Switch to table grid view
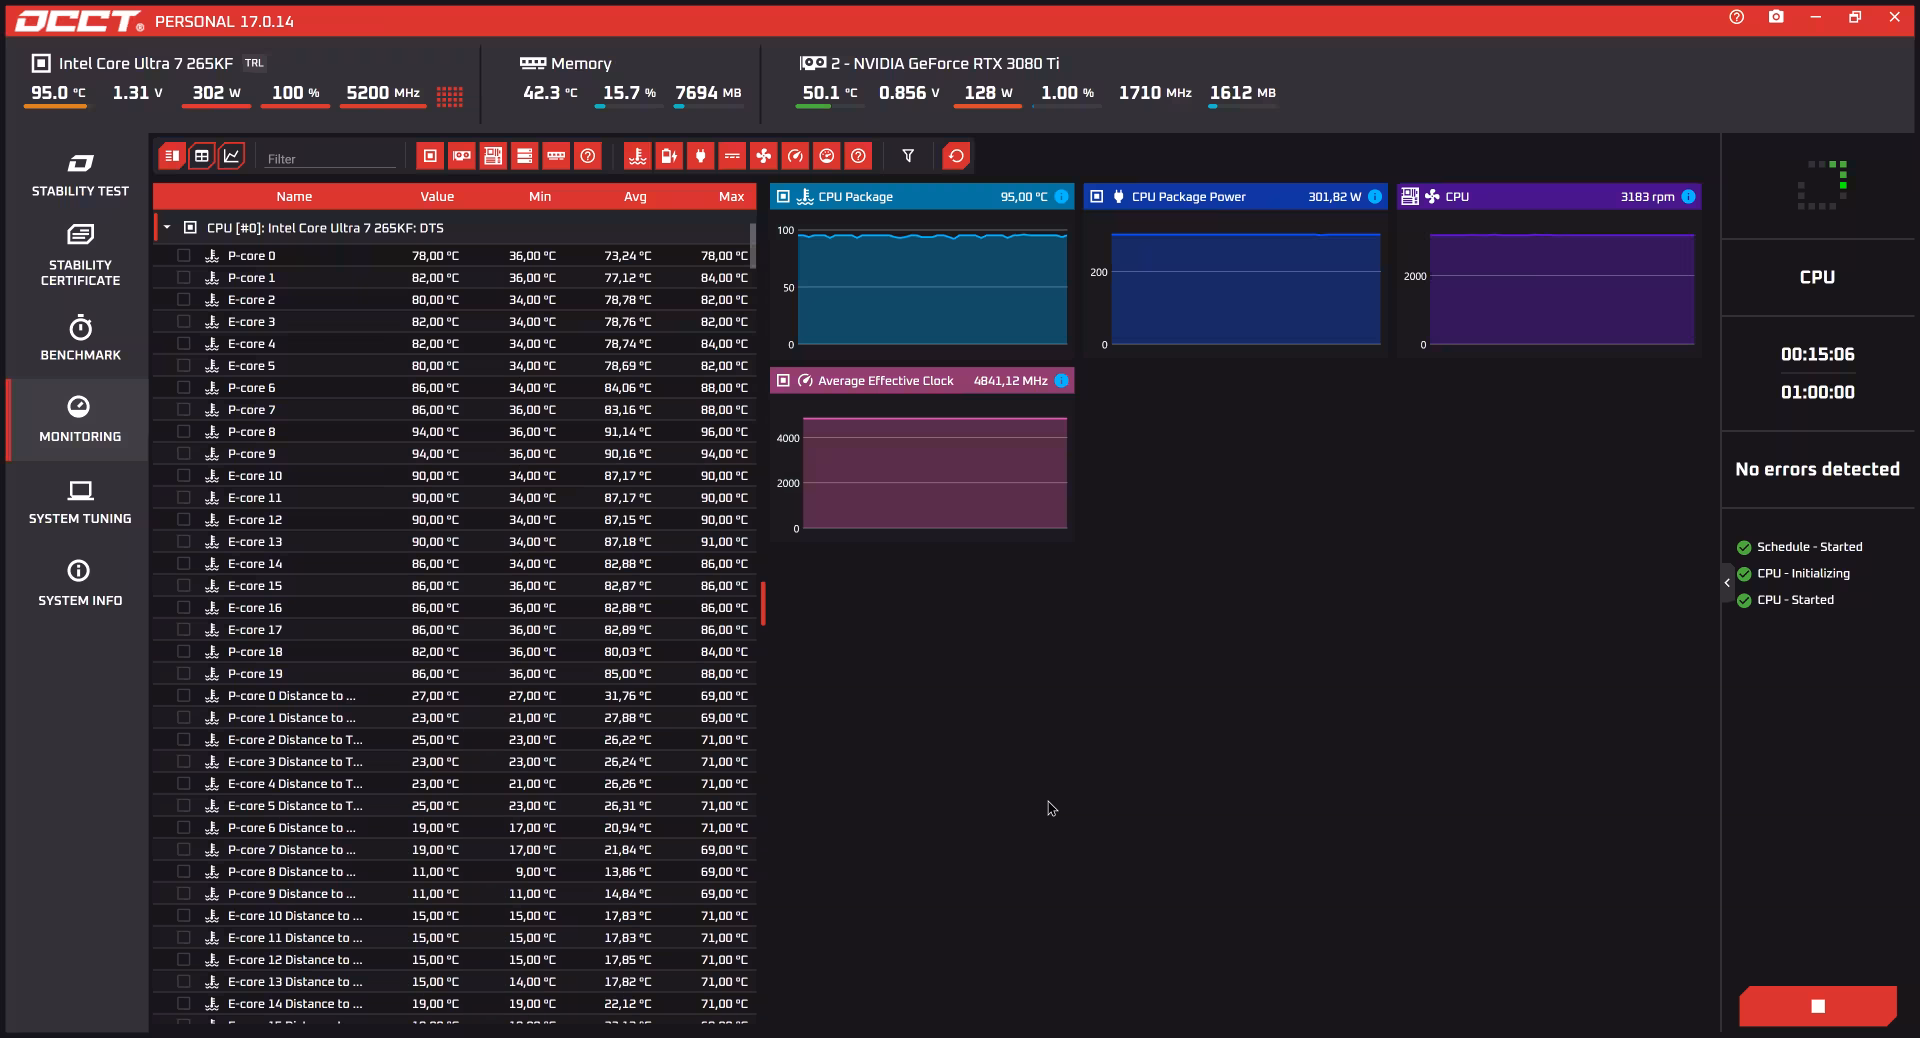The height and width of the screenshot is (1038, 1920). coord(202,156)
